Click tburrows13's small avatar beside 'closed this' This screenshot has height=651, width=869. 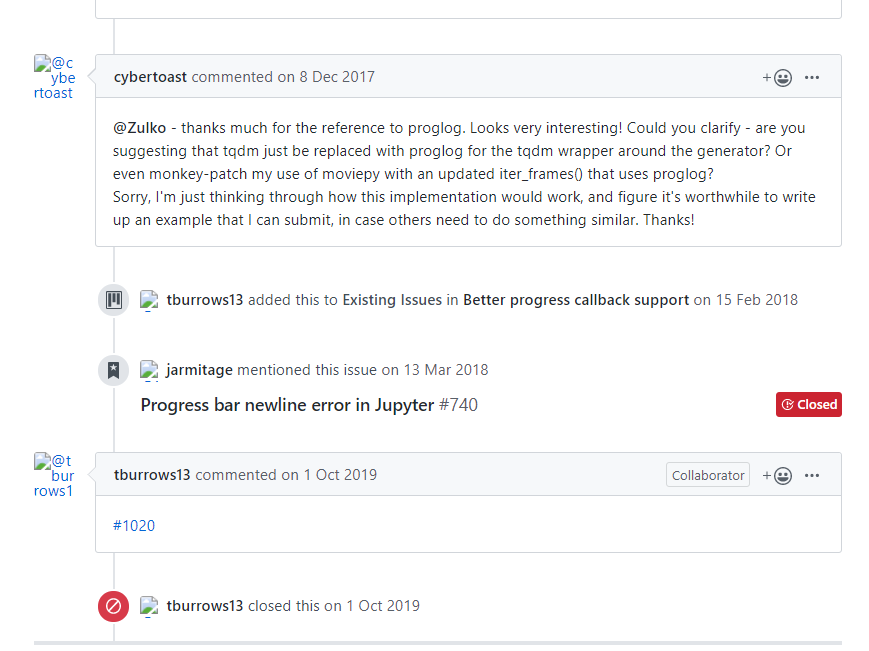pos(150,606)
